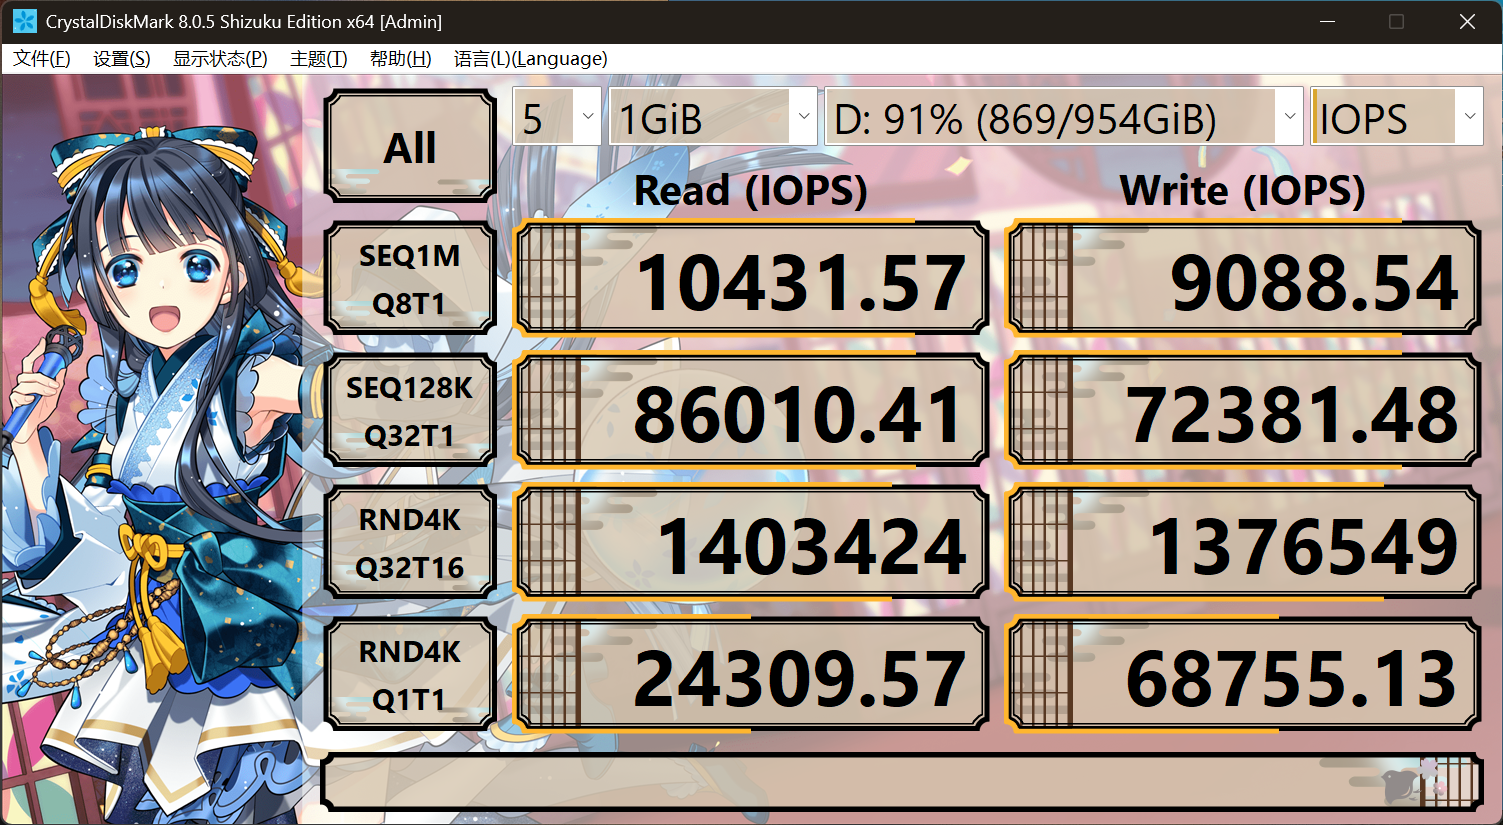Screen dimensions: 1503x825
Task: Select the RND4K Q32T16 read value 1403424
Action: coord(751,543)
